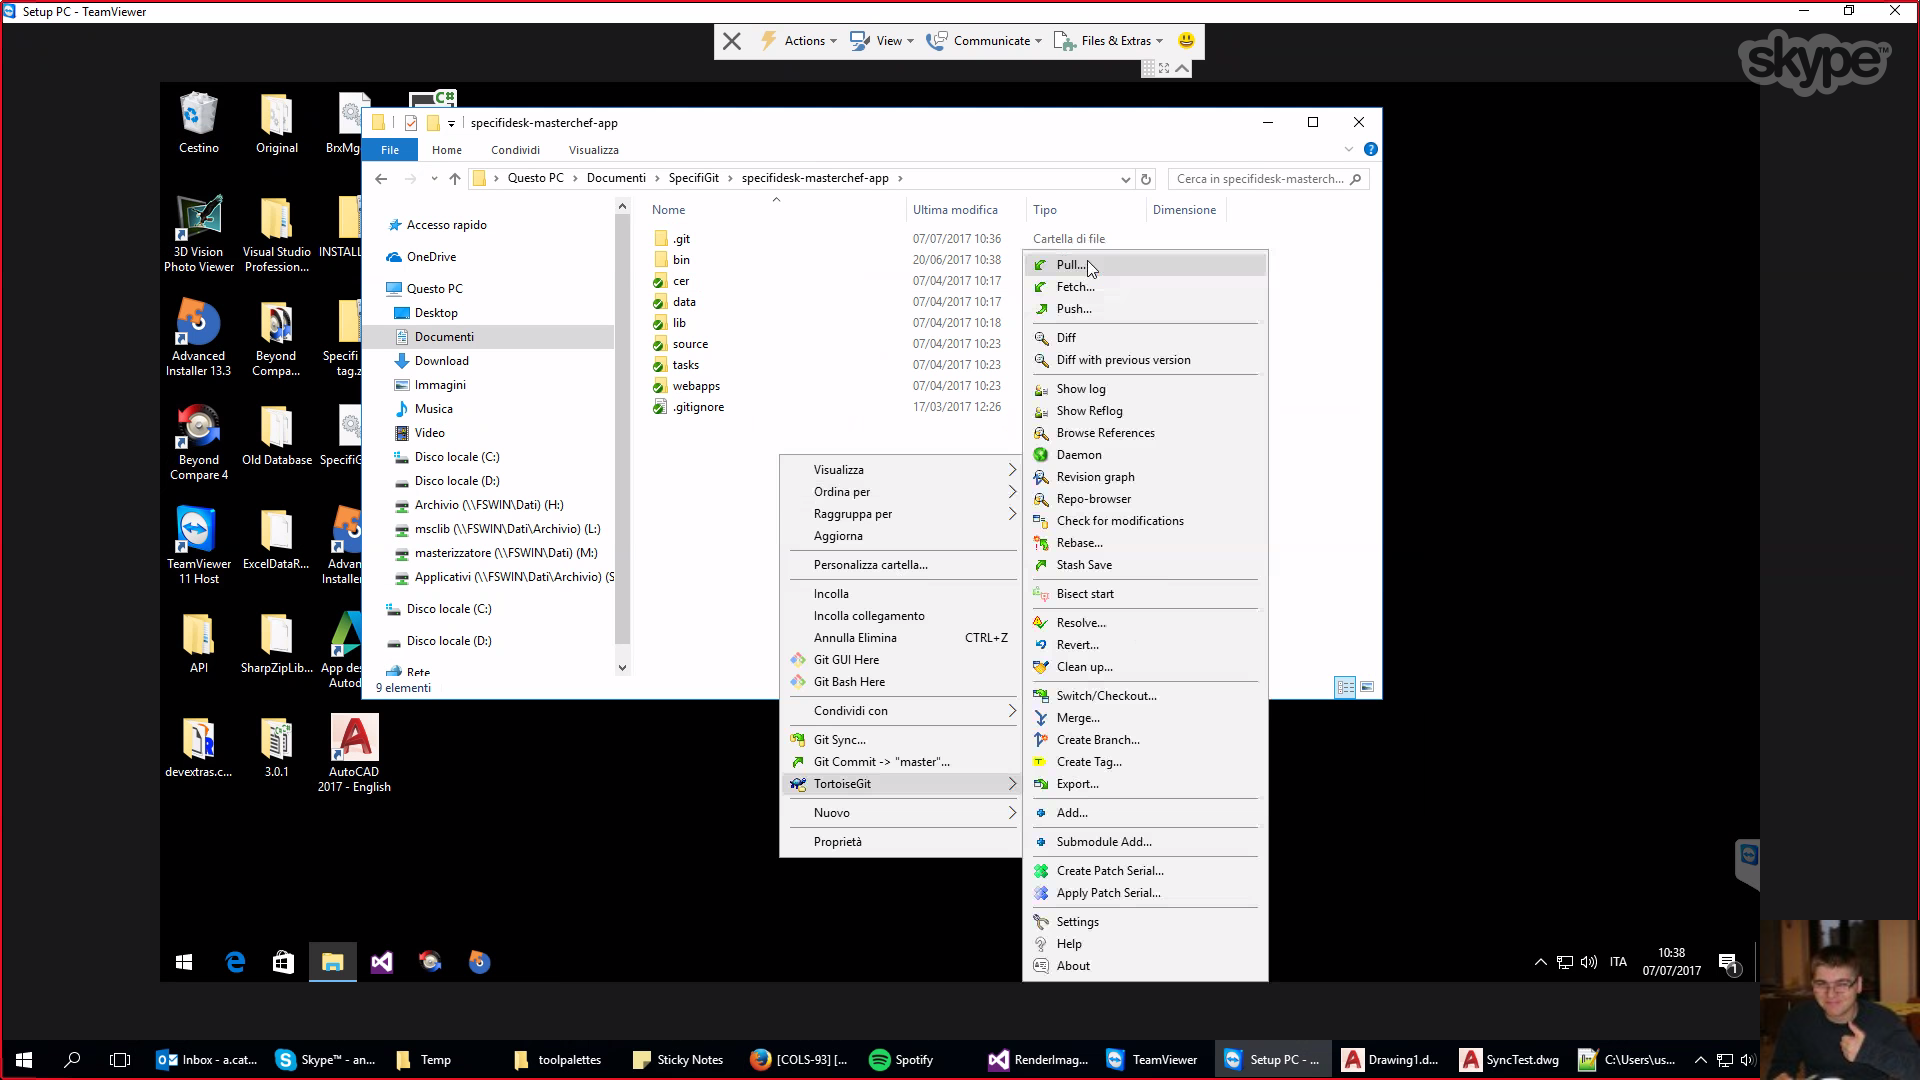Click the SpecifiGit breadcrumb link

point(693,178)
